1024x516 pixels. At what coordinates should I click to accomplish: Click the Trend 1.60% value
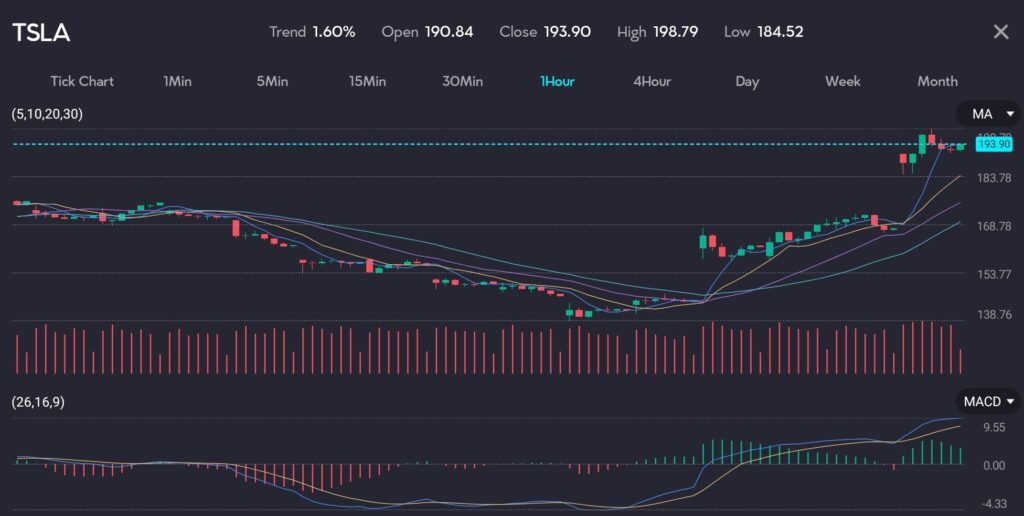pos(333,32)
